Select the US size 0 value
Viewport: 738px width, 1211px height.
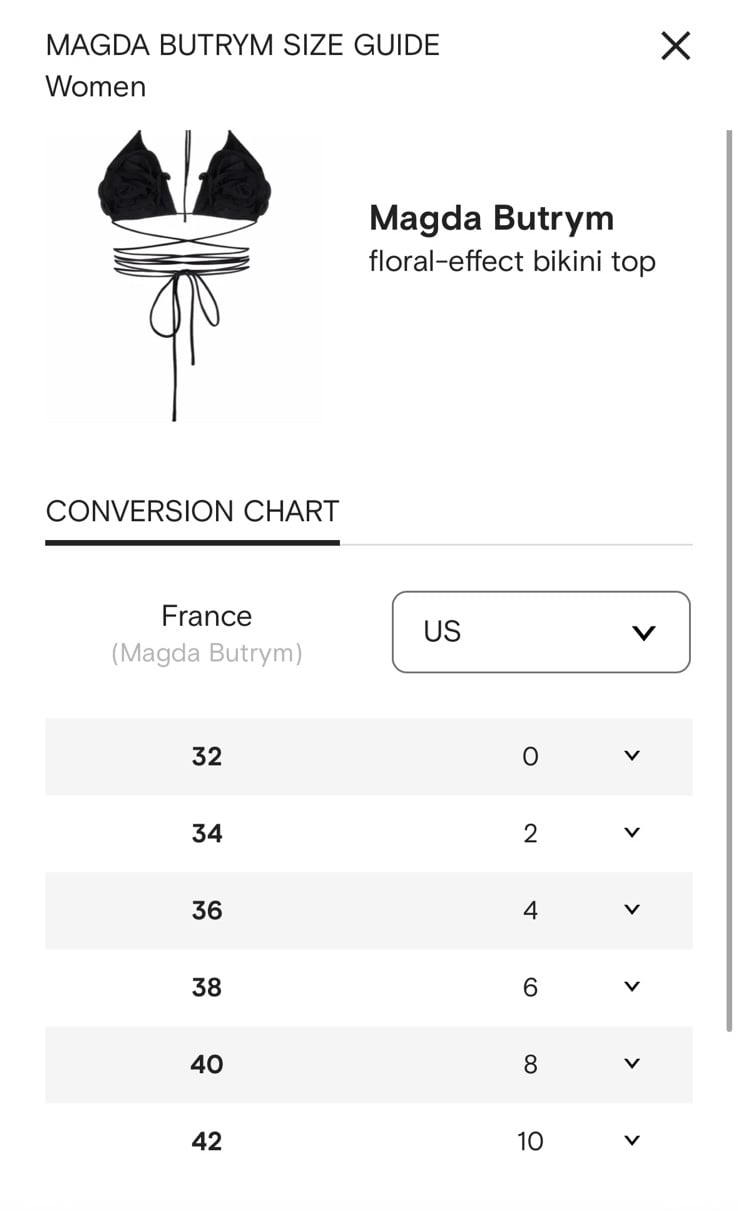(530, 757)
